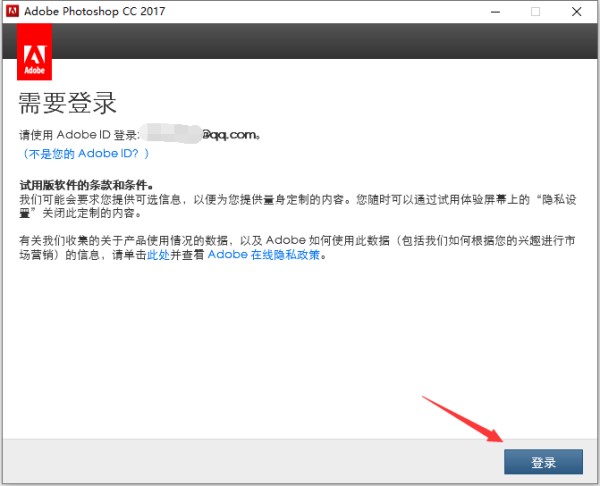Click the blurred part of the Adobe ID
The width and height of the screenshot is (600, 486).
(x=170, y=132)
